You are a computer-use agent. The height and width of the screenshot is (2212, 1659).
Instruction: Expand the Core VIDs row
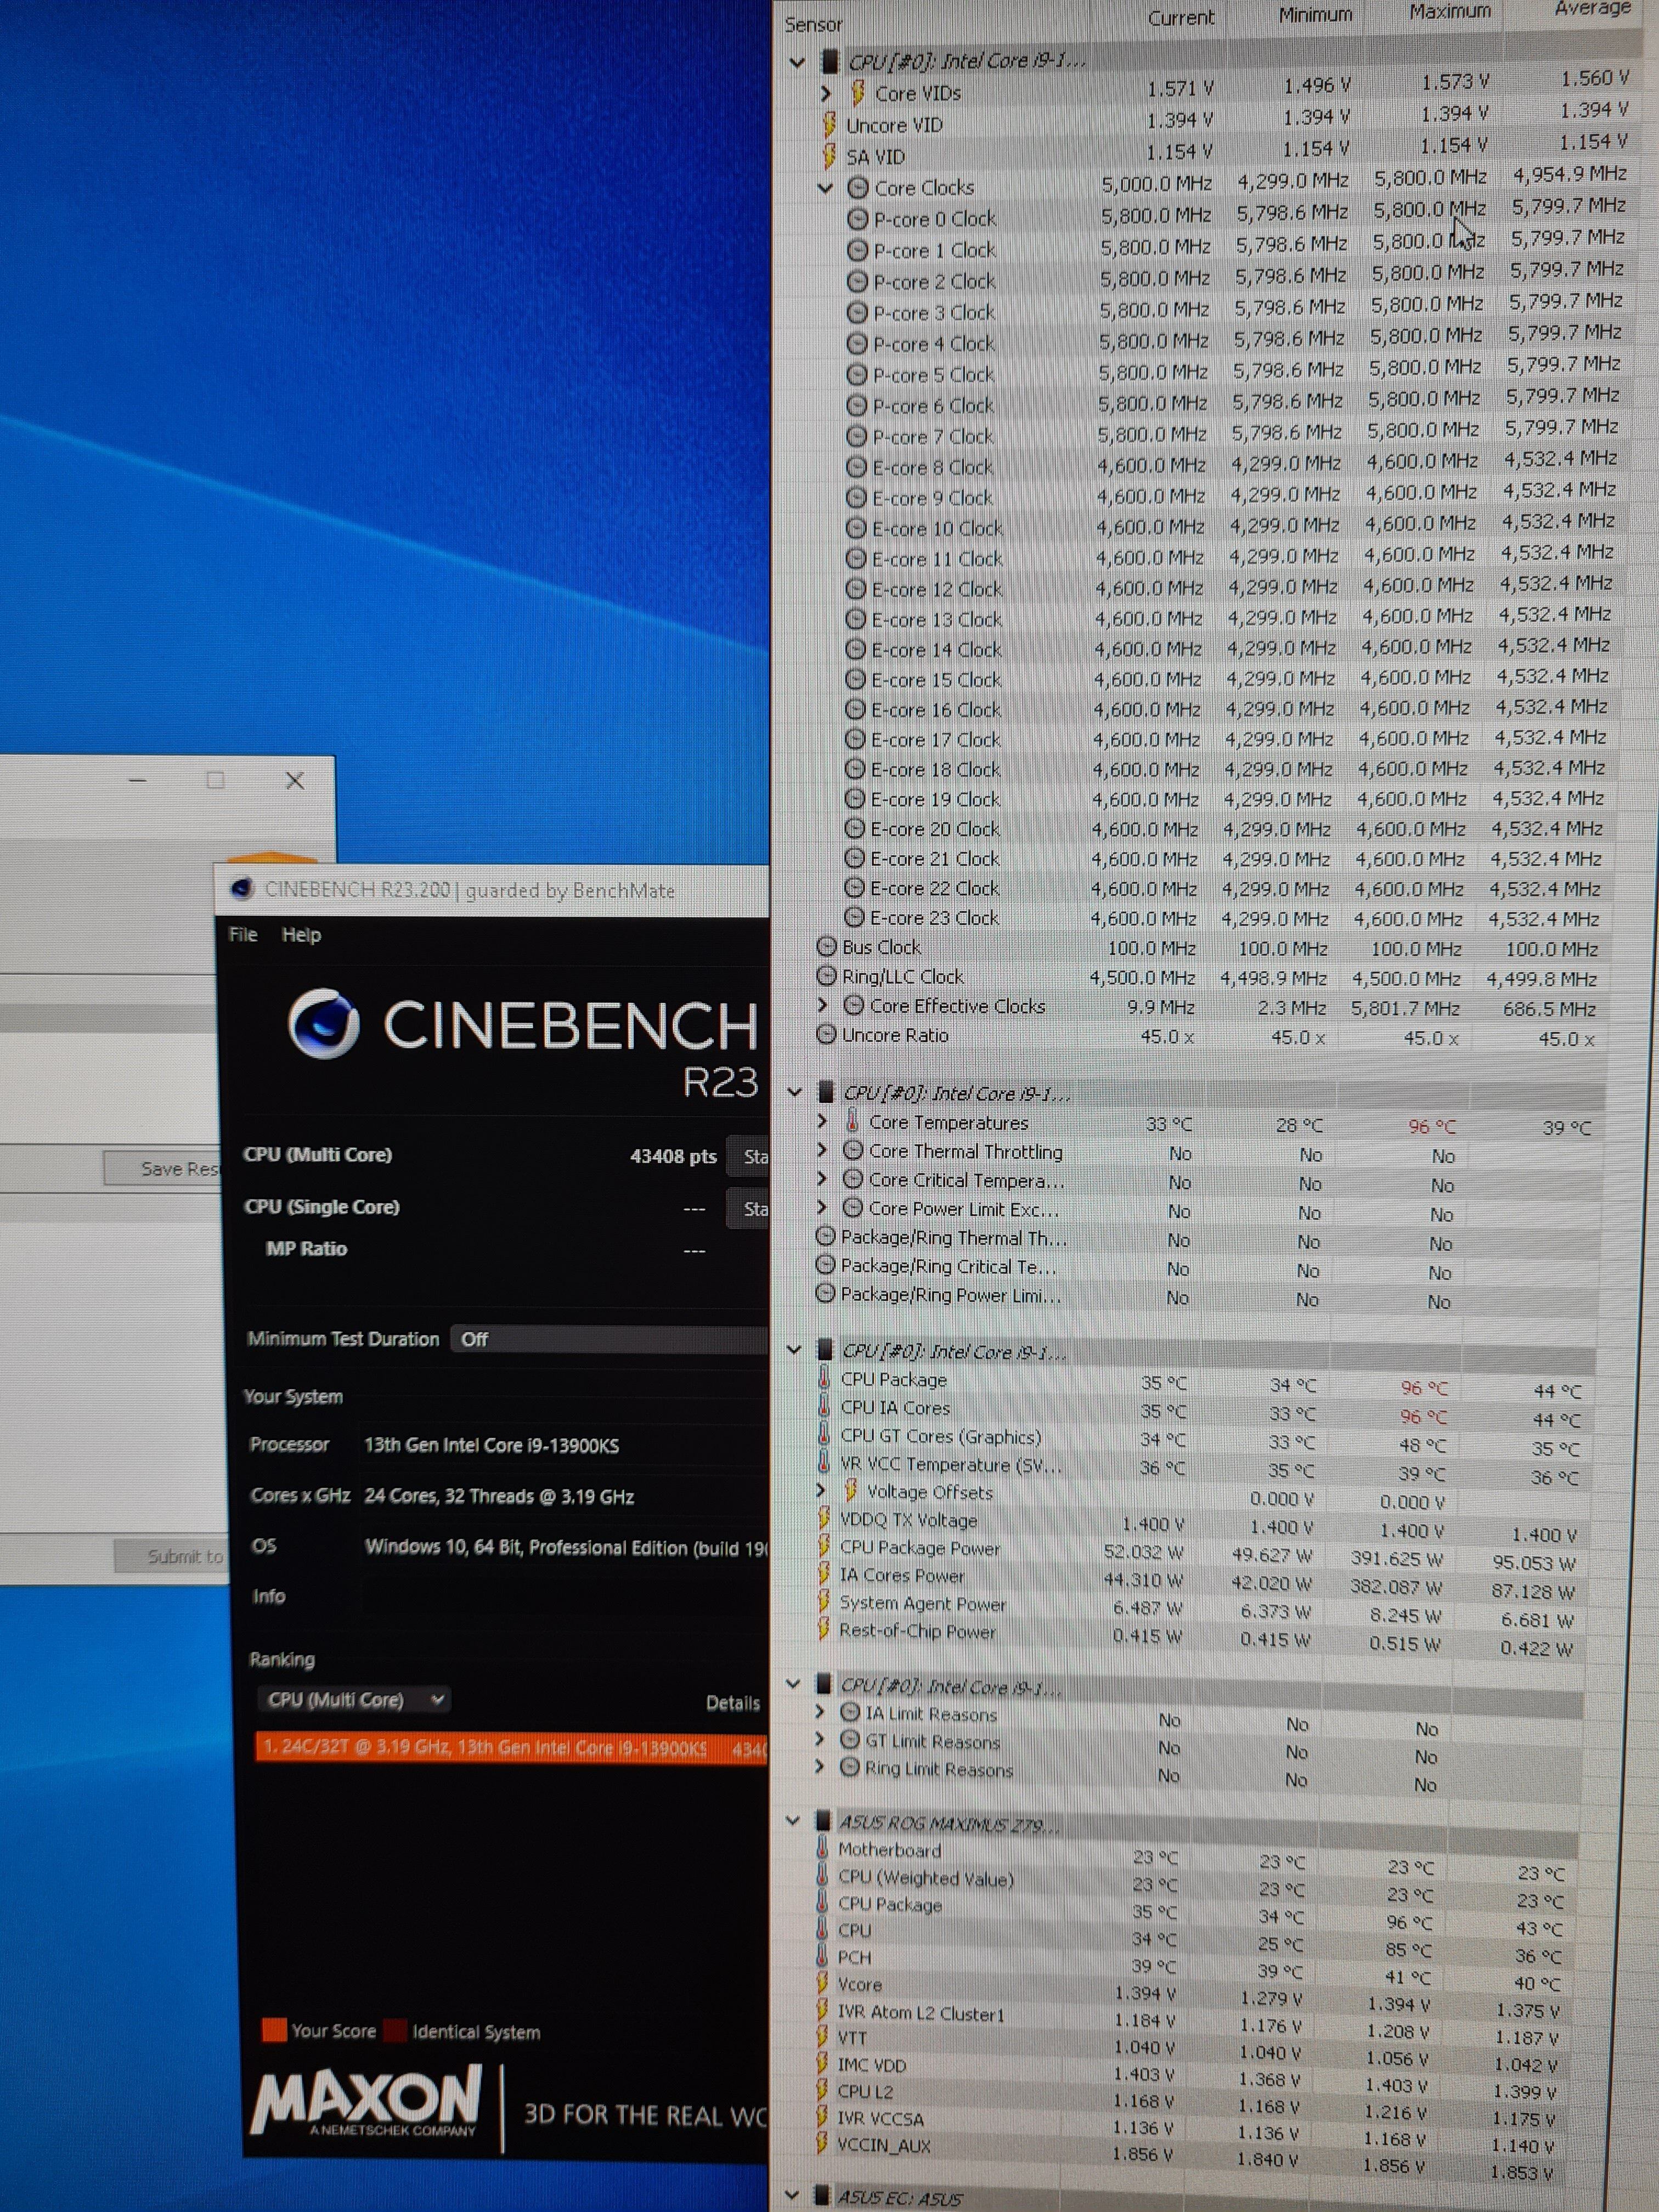[825, 93]
